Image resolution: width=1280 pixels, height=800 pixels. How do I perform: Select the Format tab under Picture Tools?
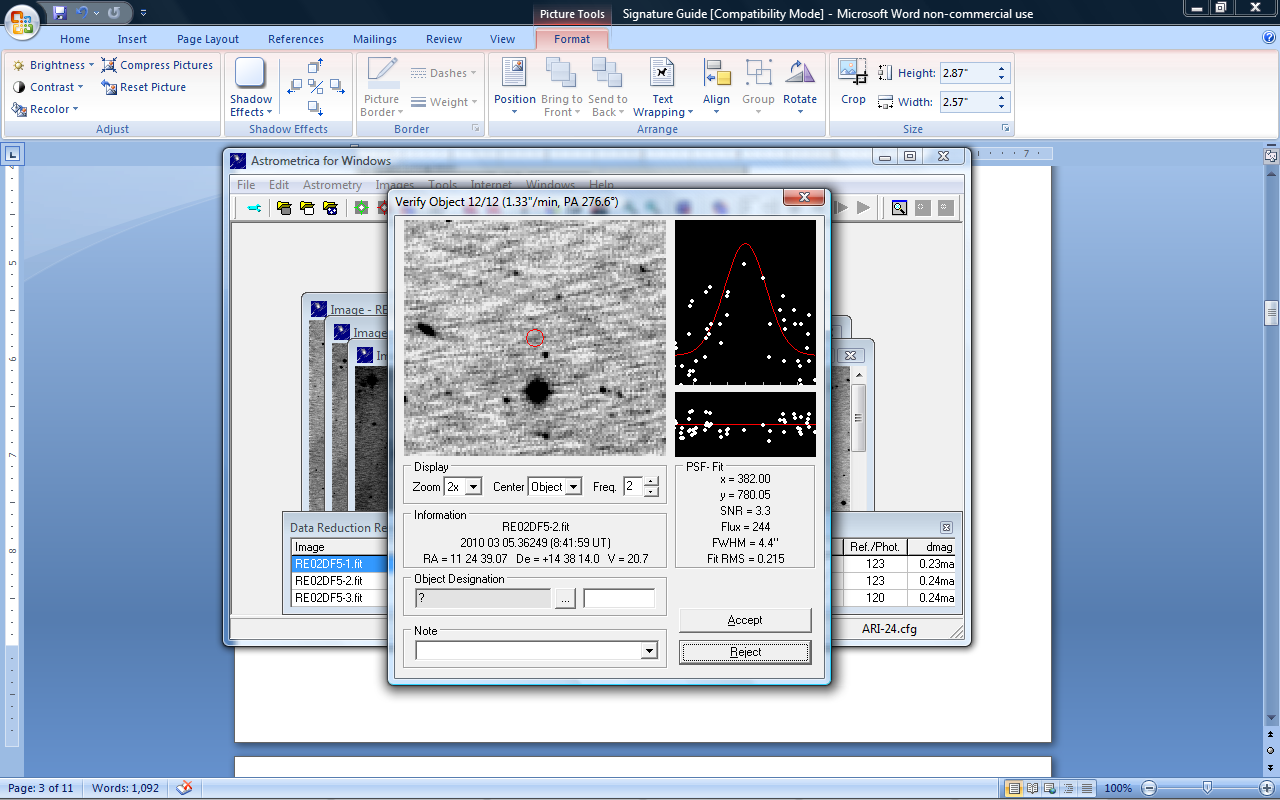tap(572, 39)
